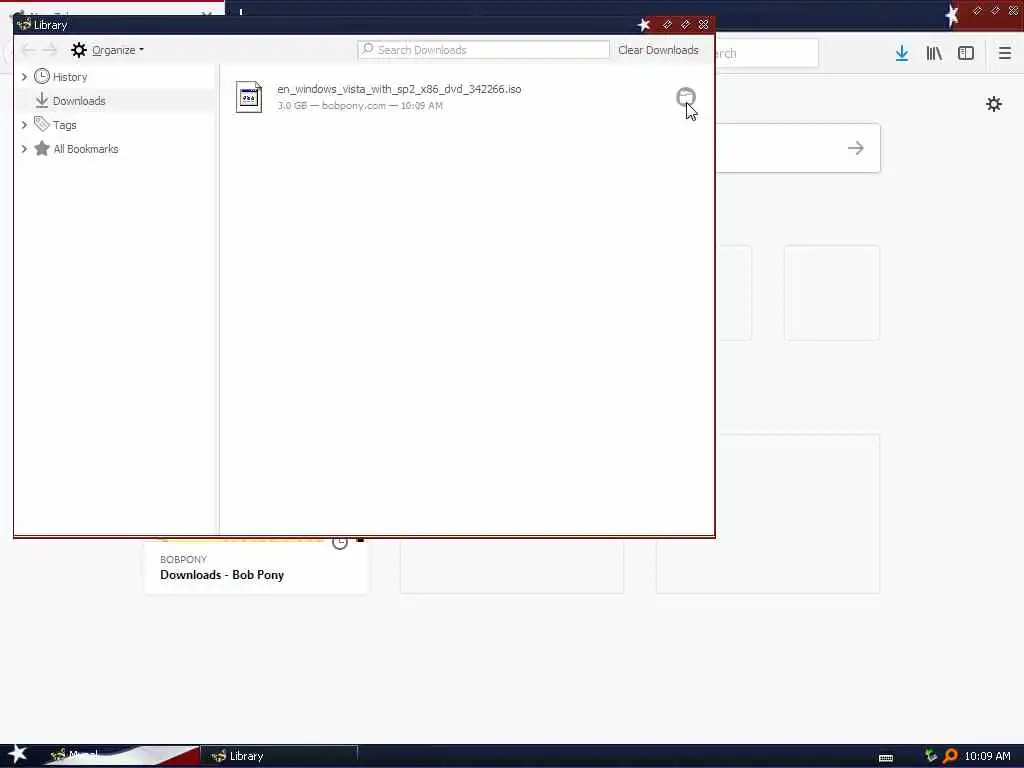
Task: Click magnifier tray icon in taskbar
Action: tap(950, 756)
